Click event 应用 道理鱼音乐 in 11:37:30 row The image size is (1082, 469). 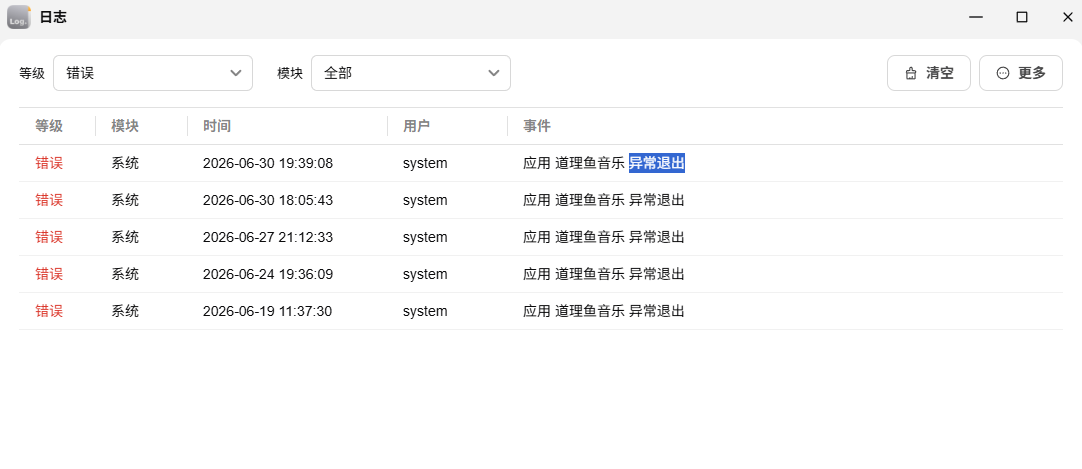(574, 311)
